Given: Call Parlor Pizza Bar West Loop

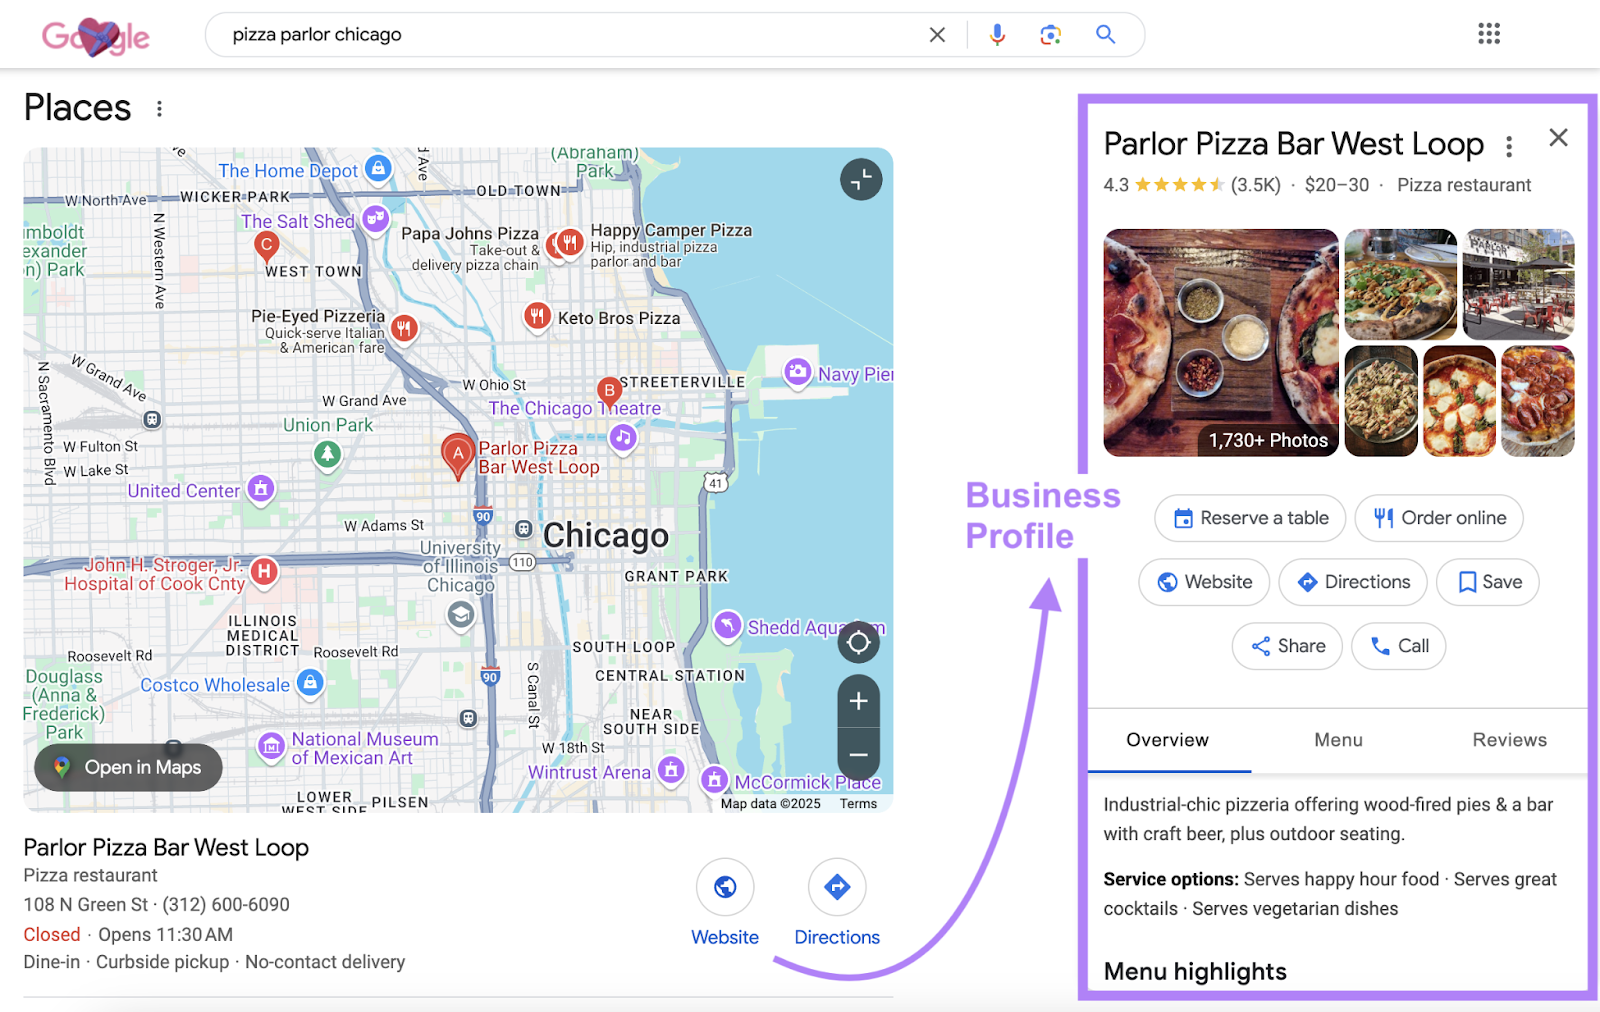Looking at the screenshot, I should coord(1398,646).
